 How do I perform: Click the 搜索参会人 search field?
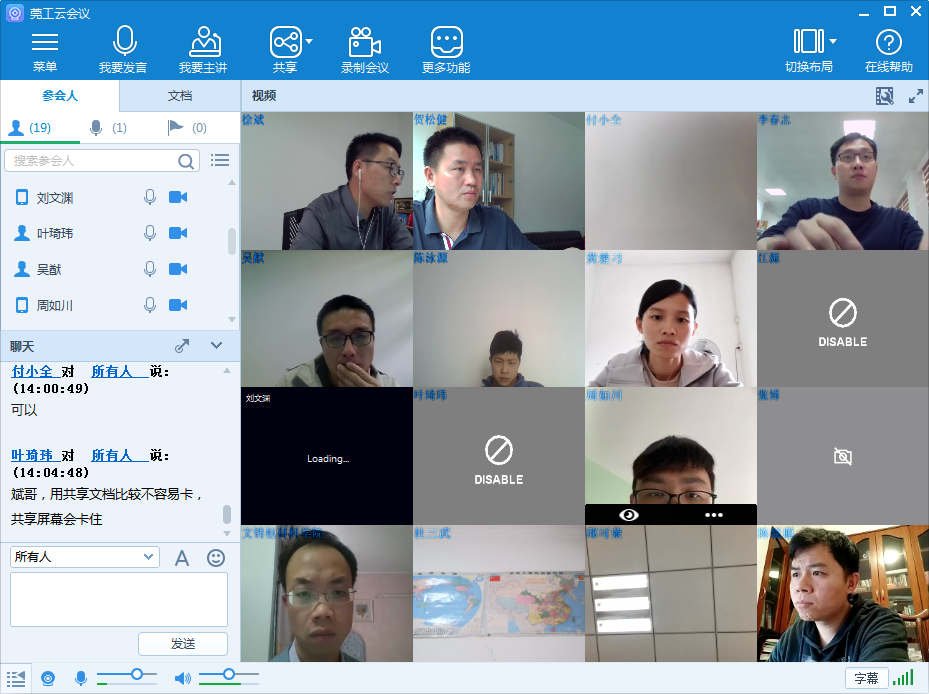click(92, 161)
